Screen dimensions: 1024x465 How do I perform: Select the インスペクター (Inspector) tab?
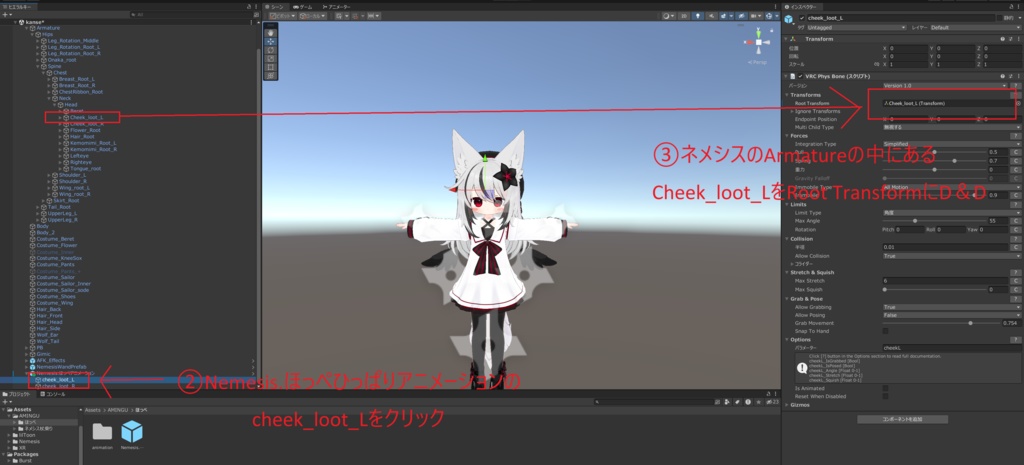tap(803, 6)
